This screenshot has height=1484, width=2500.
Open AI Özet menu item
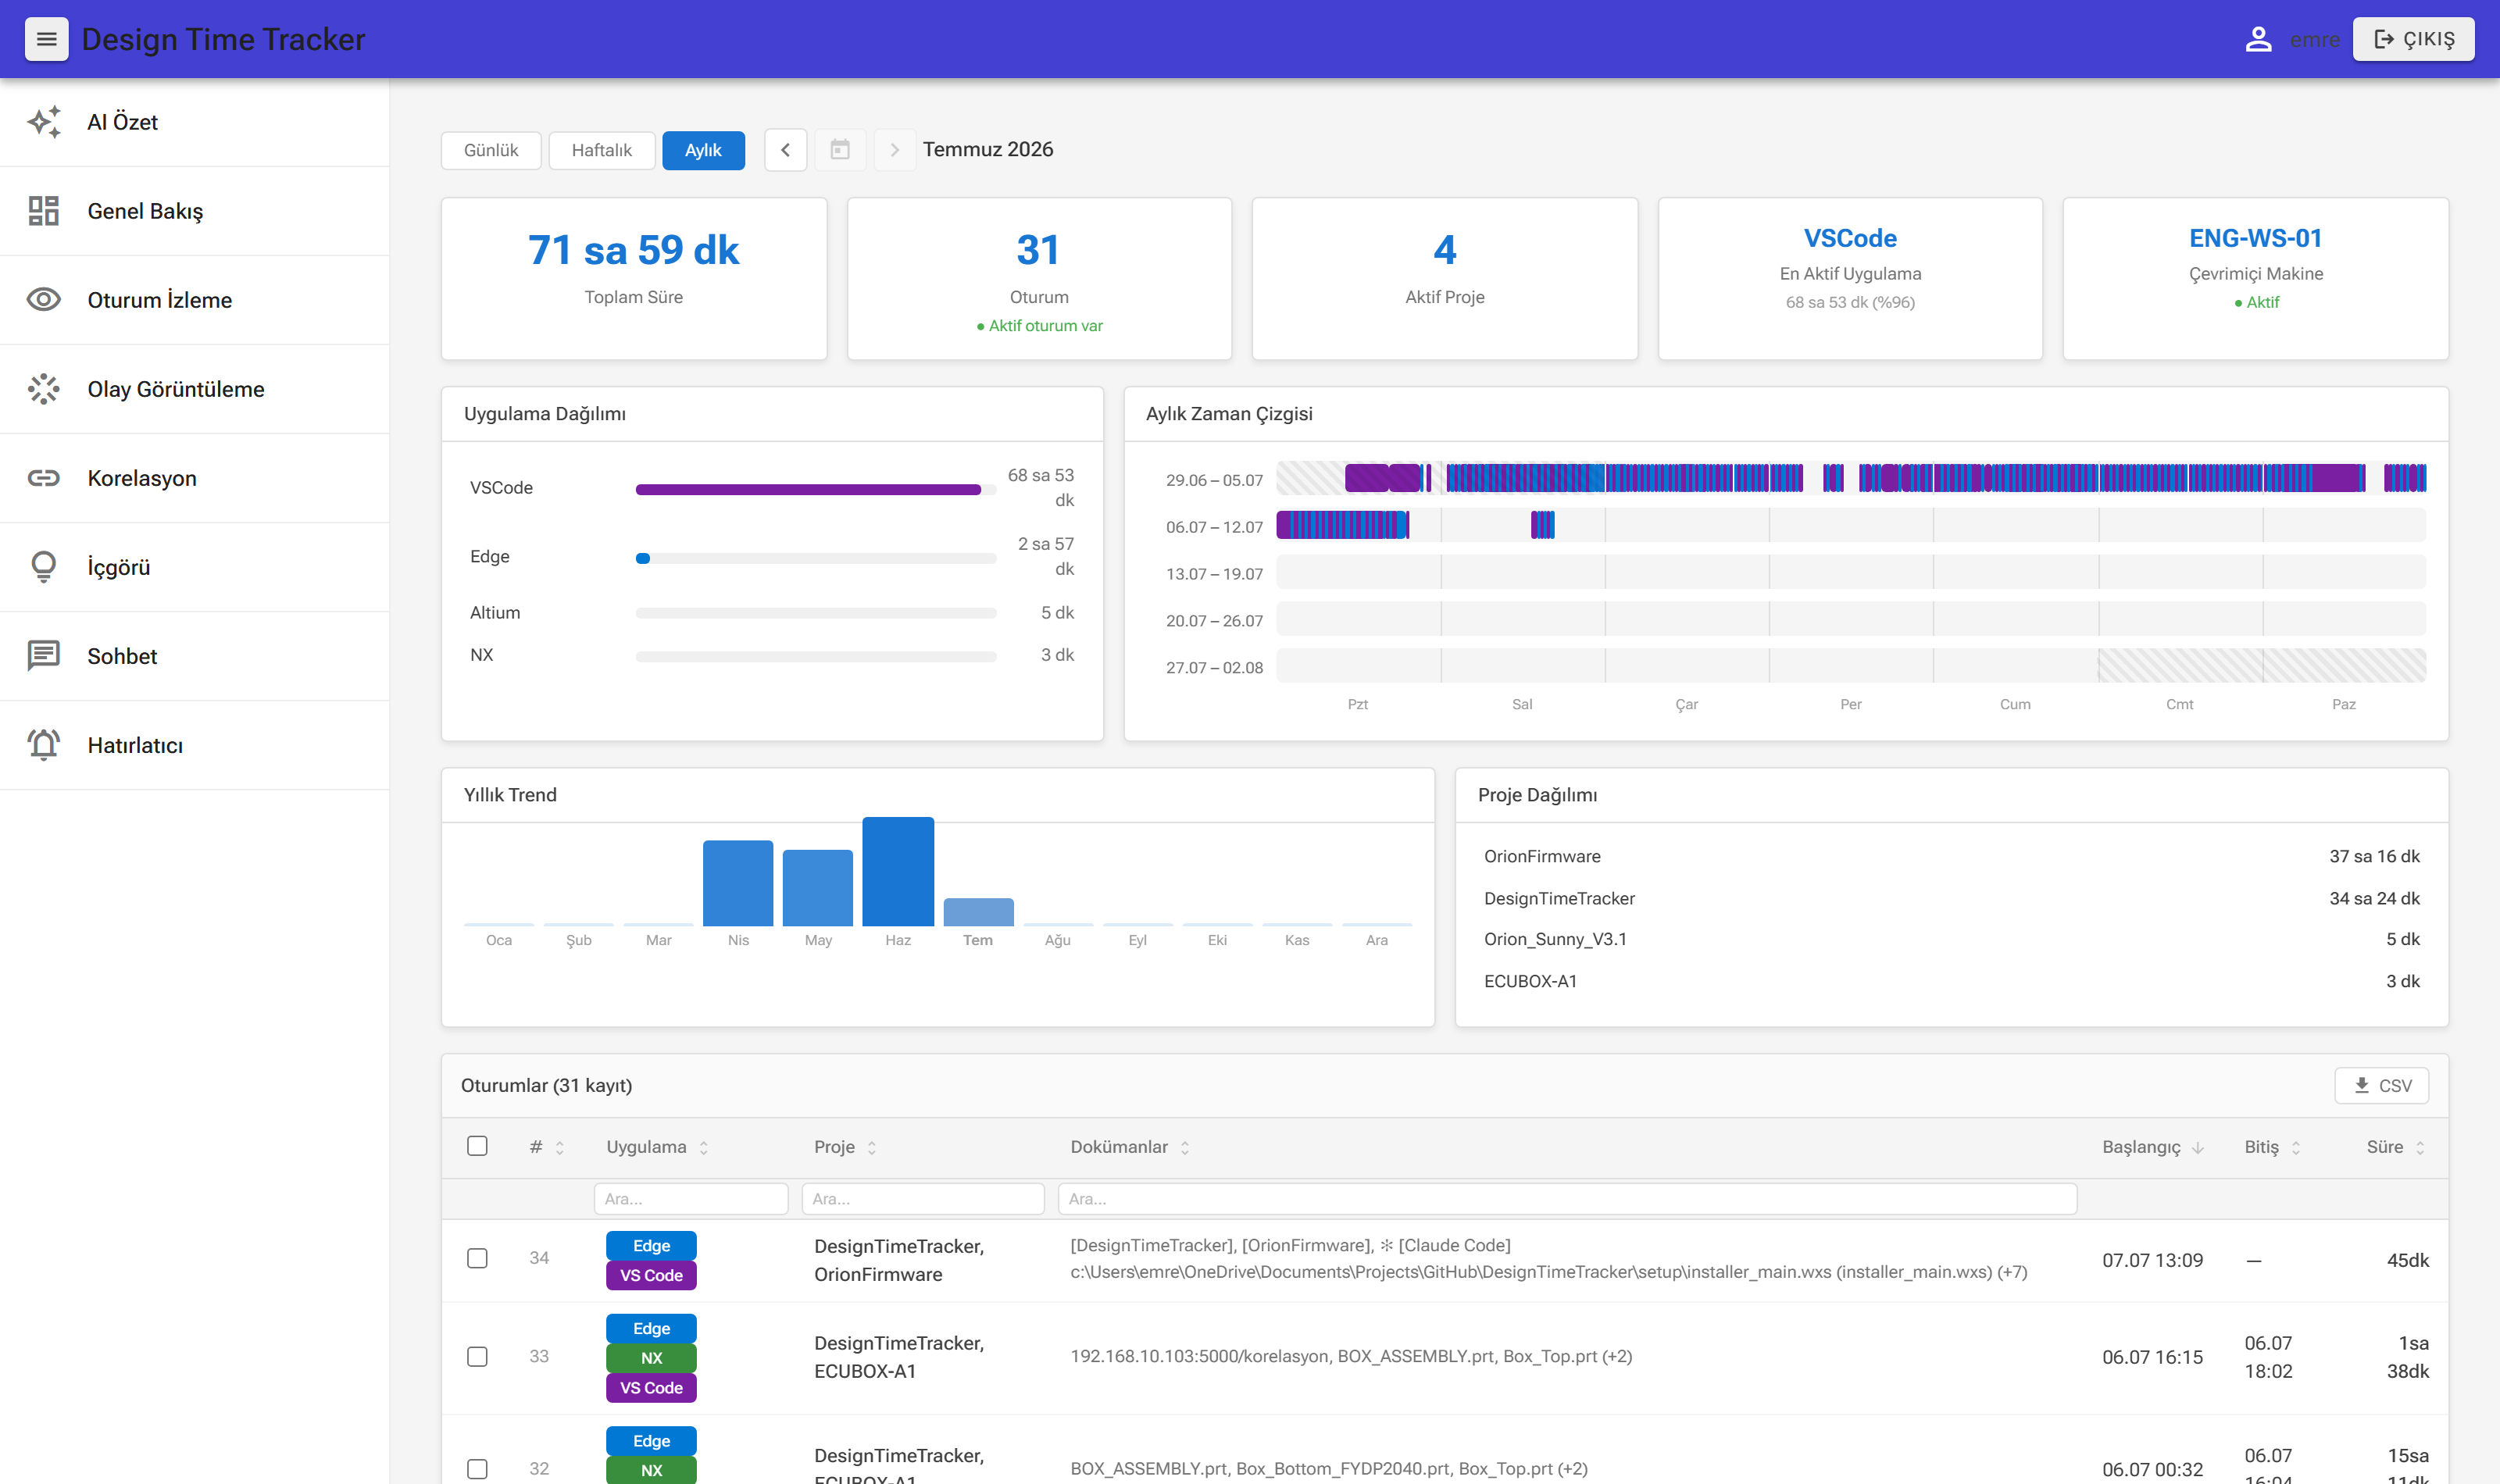click(194, 122)
